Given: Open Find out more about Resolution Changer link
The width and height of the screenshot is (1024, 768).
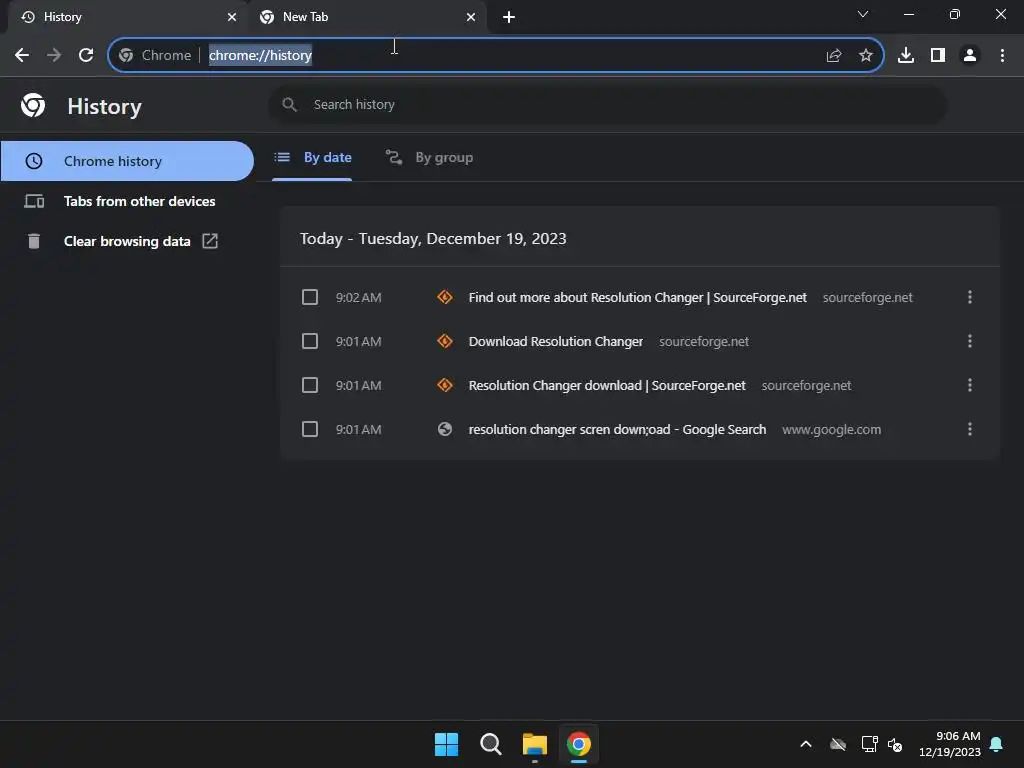Looking at the screenshot, I should pyautogui.click(x=637, y=297).
